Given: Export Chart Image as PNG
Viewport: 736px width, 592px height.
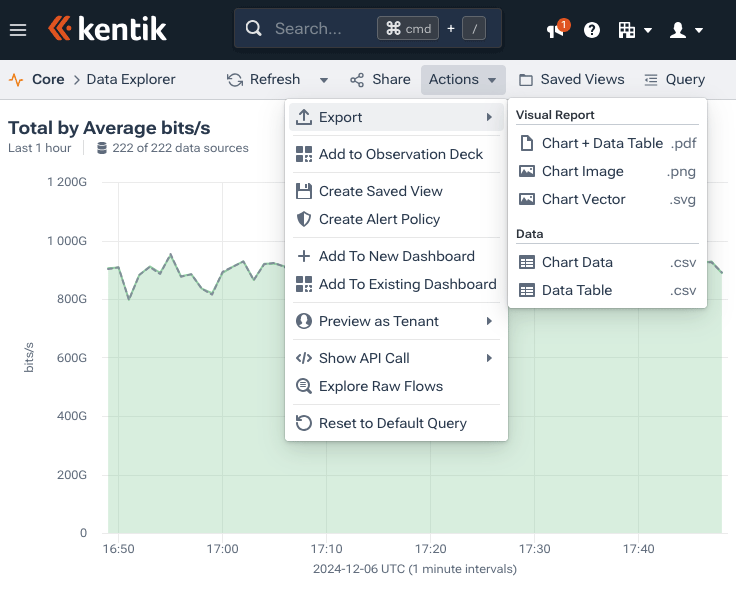Looking at the screenshot, I should pyautogui.click(x=582, y=171).
